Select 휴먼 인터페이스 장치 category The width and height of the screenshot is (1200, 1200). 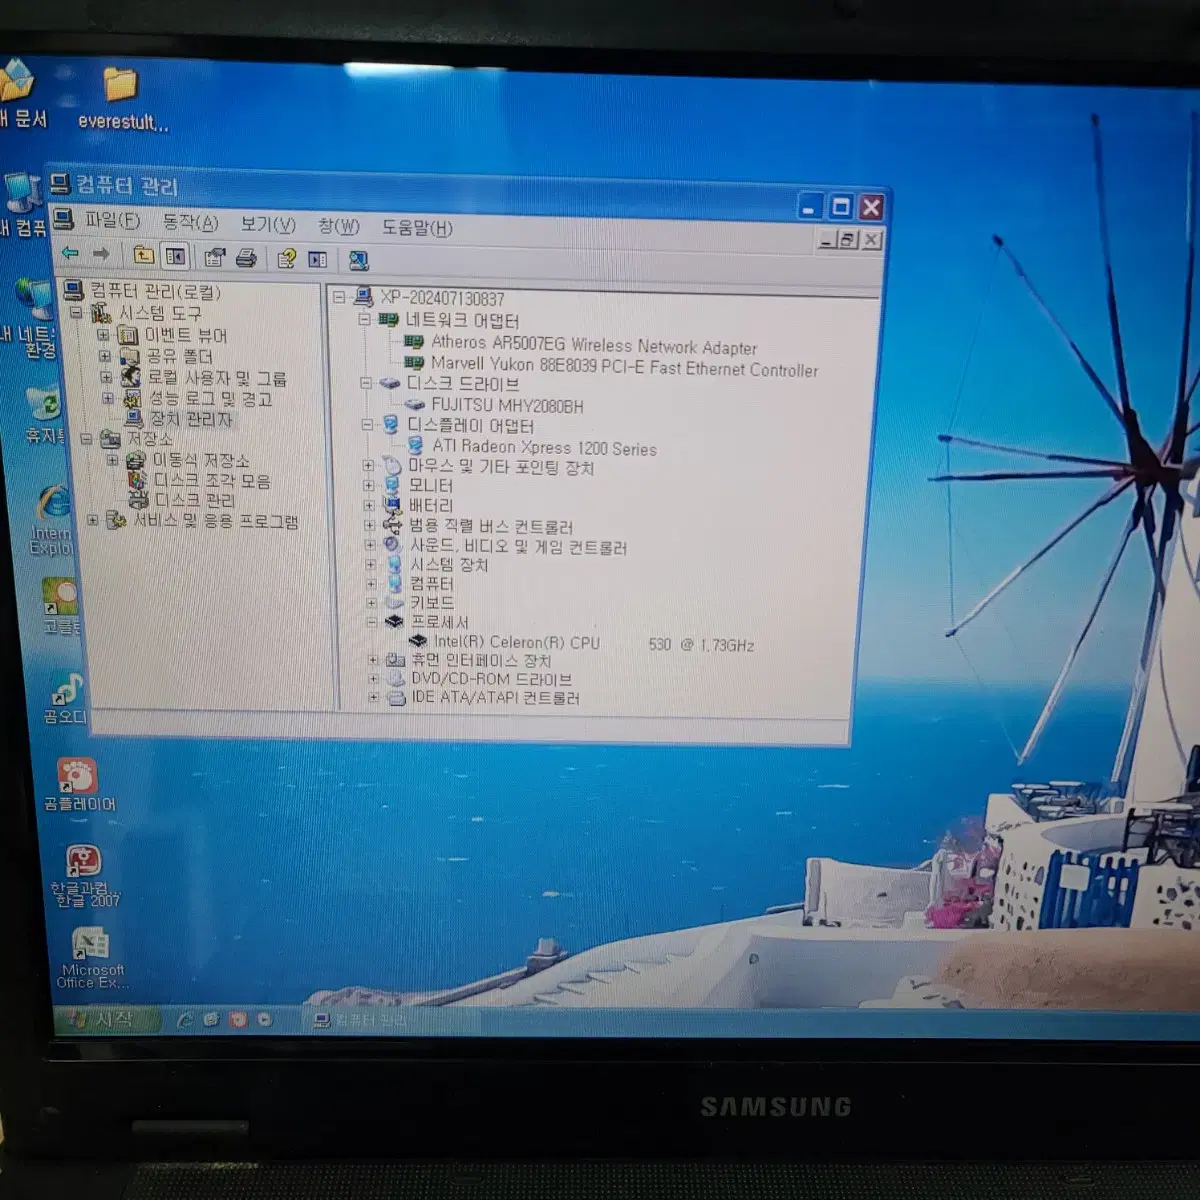tap(481, 660)
